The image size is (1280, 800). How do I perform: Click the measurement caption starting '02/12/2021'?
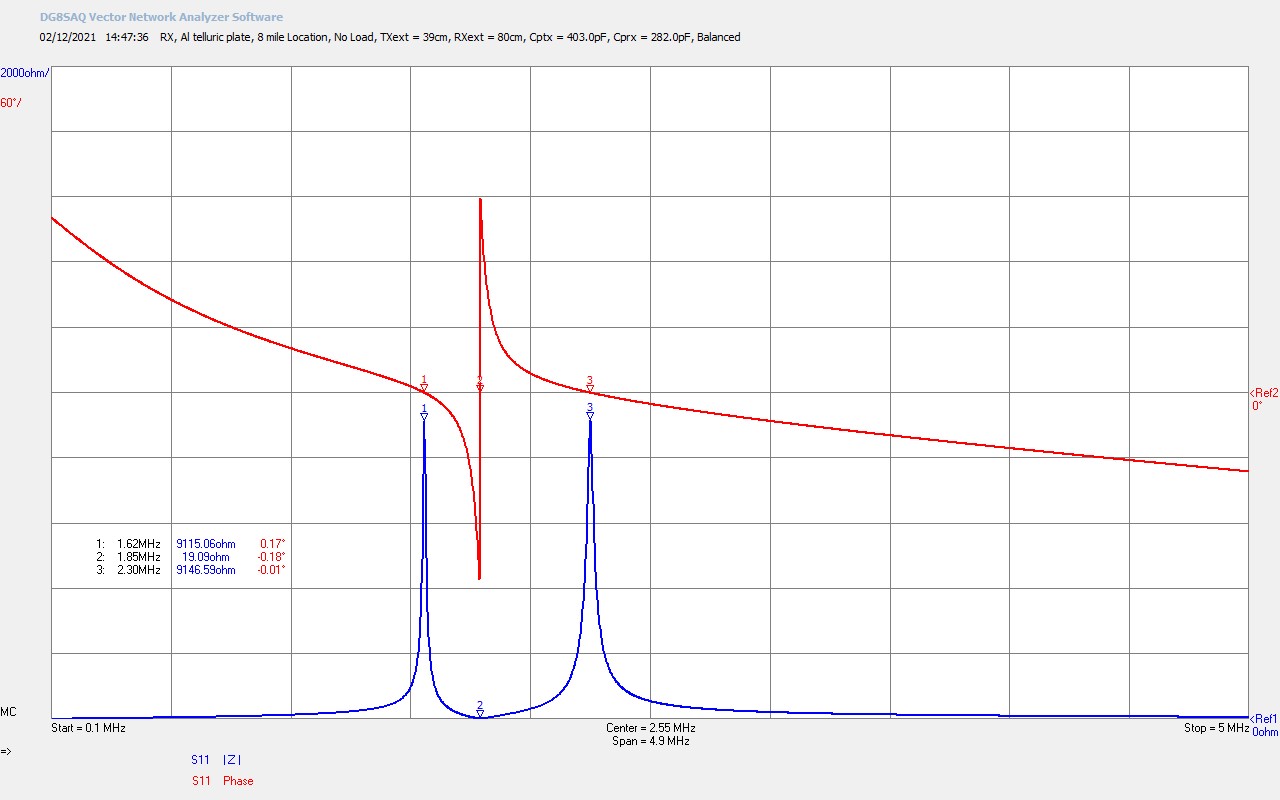click(x=390, y=37)
